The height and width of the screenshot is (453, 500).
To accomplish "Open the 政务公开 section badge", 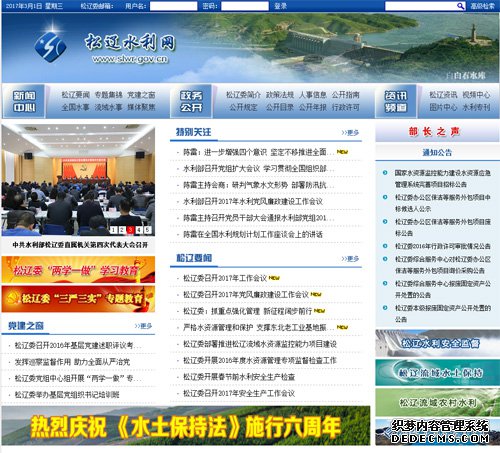I will [x=191, y=101].
